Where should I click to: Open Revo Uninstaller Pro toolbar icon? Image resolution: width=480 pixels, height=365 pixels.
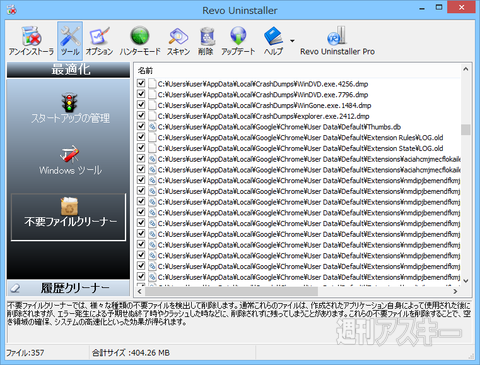click(337, 41)
